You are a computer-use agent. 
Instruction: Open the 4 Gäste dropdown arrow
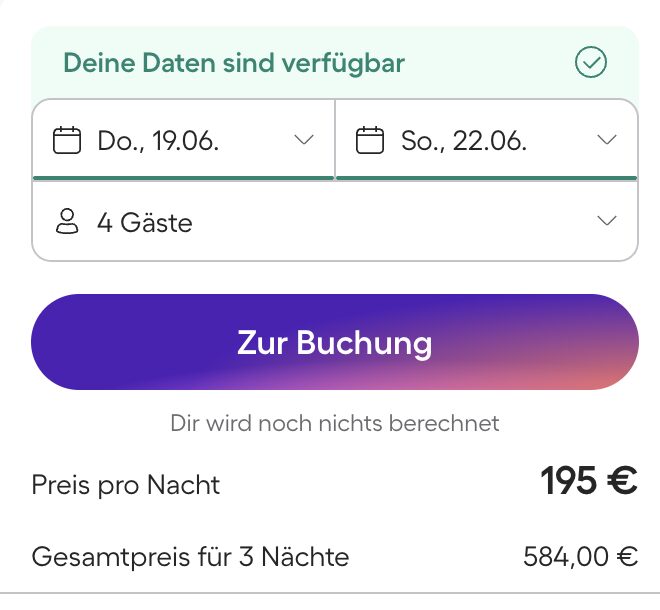pyautogui.click(x=607, y=222)
